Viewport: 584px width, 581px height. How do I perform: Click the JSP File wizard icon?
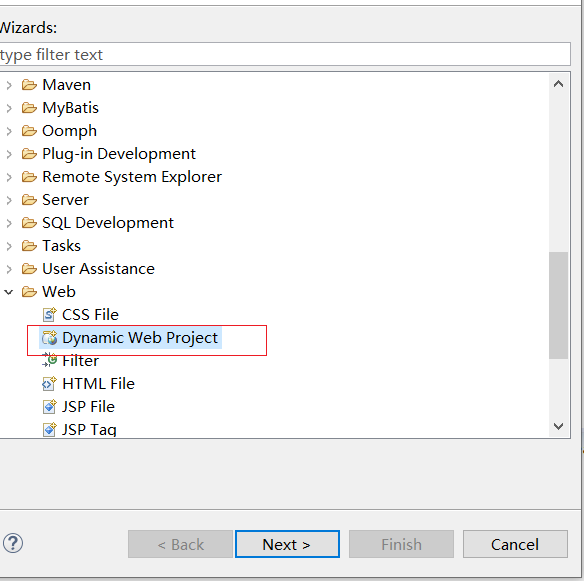click(50, 406)
